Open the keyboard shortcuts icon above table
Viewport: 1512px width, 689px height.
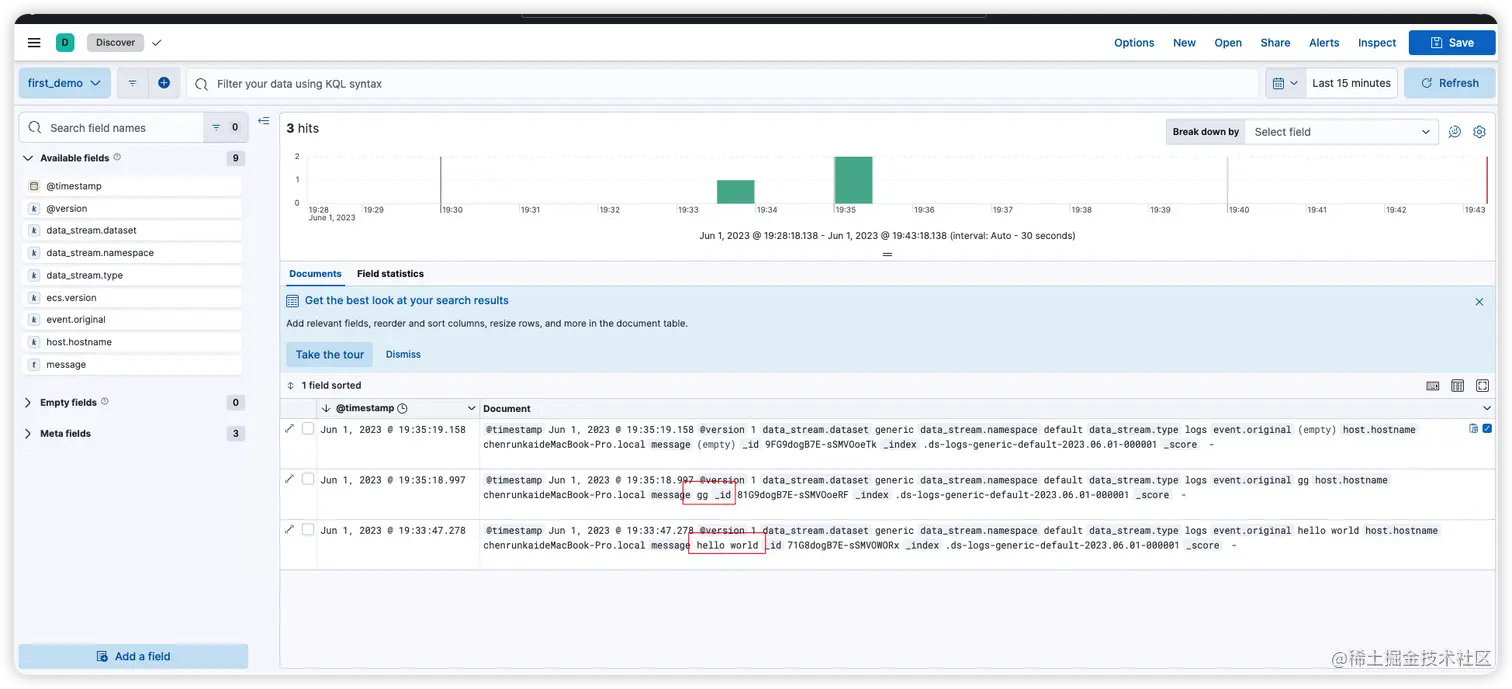tap(1433, 386)
